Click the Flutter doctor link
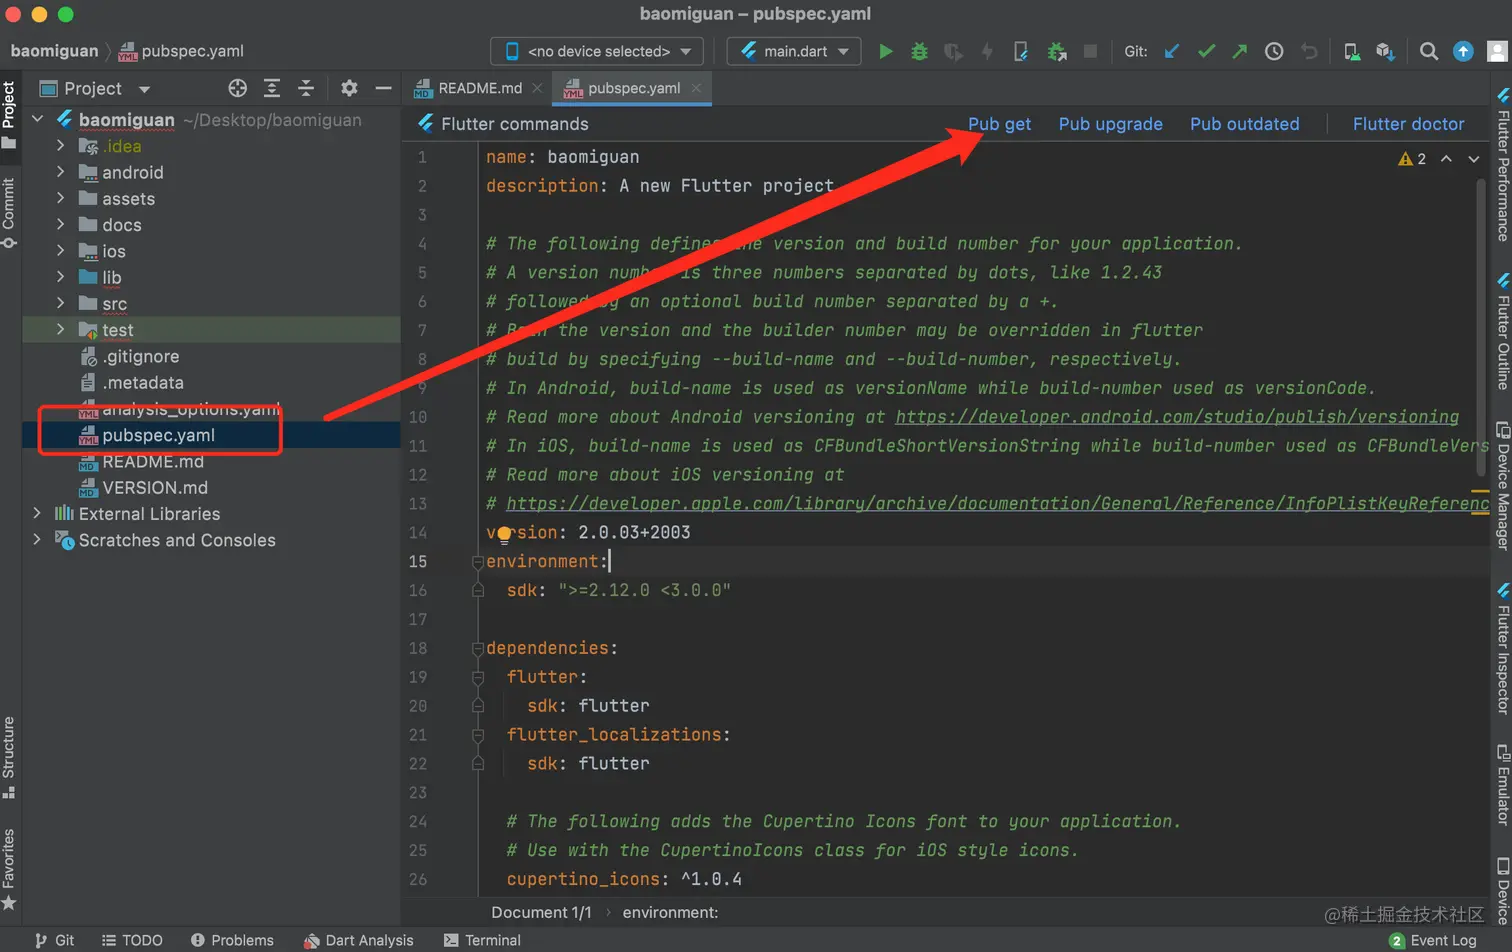Image resolution: width=1512 pixels, height=952 pixels. coord(1408,124)
